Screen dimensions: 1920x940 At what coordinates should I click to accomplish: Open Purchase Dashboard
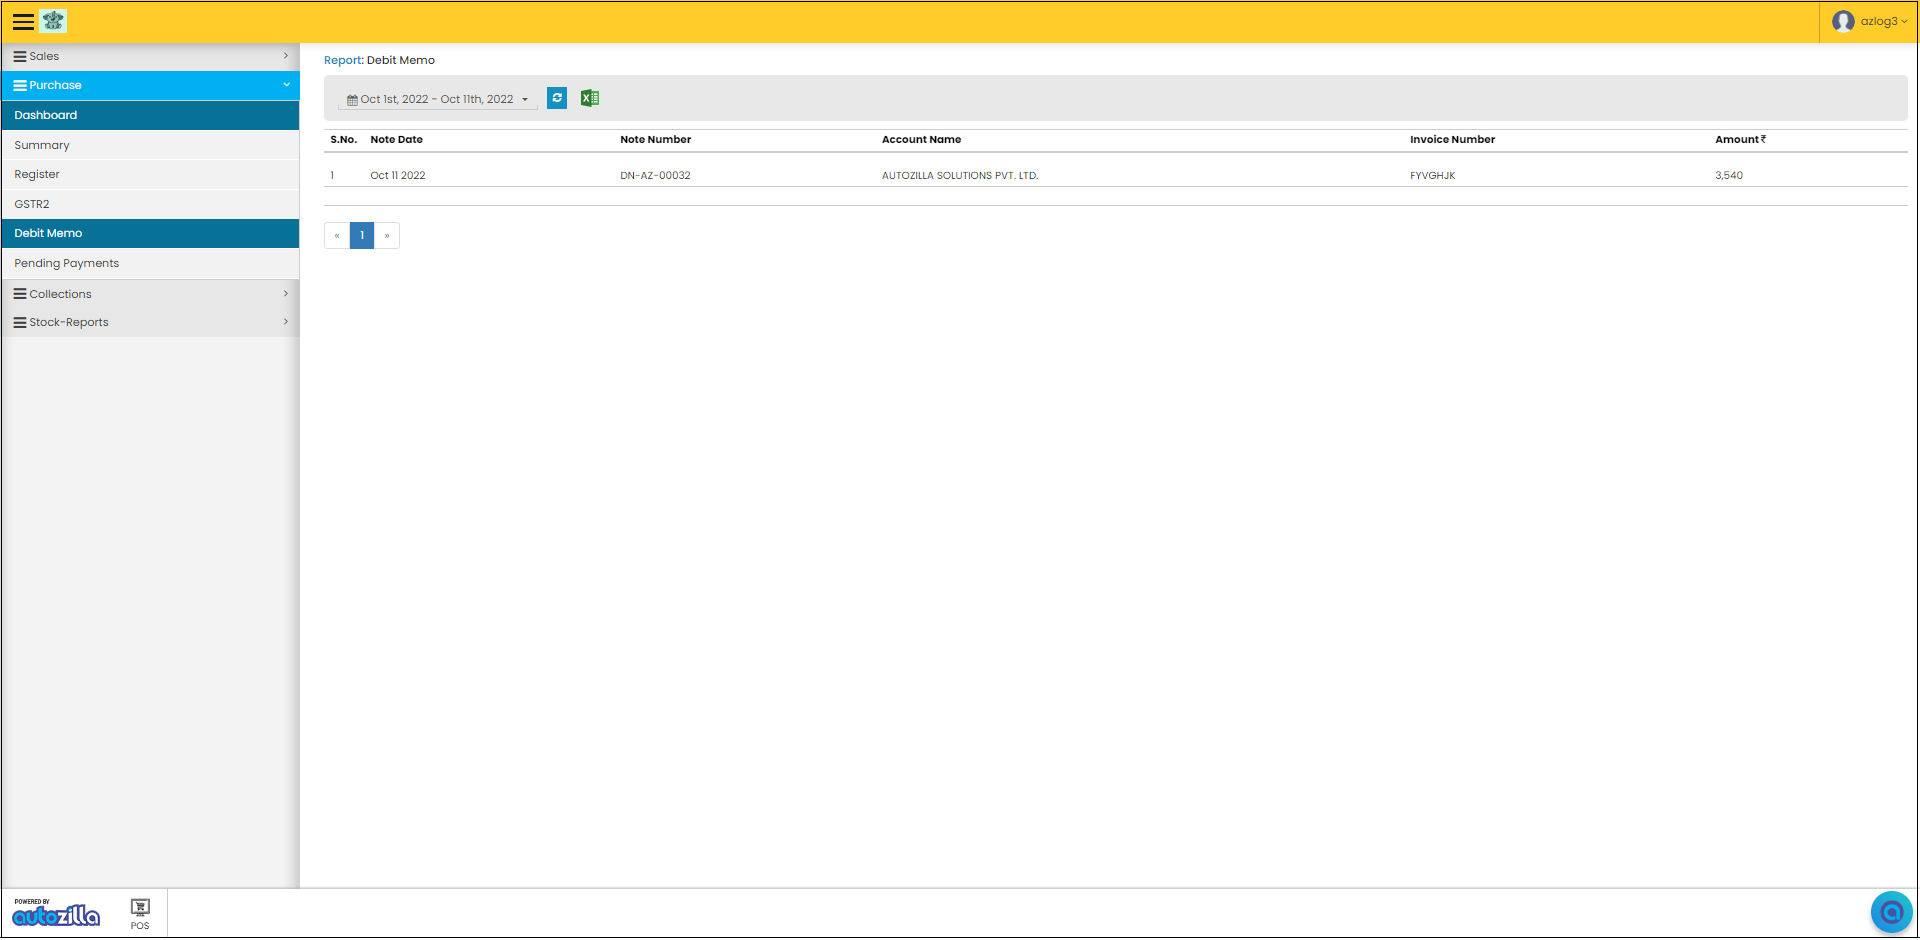click(150, 115)
